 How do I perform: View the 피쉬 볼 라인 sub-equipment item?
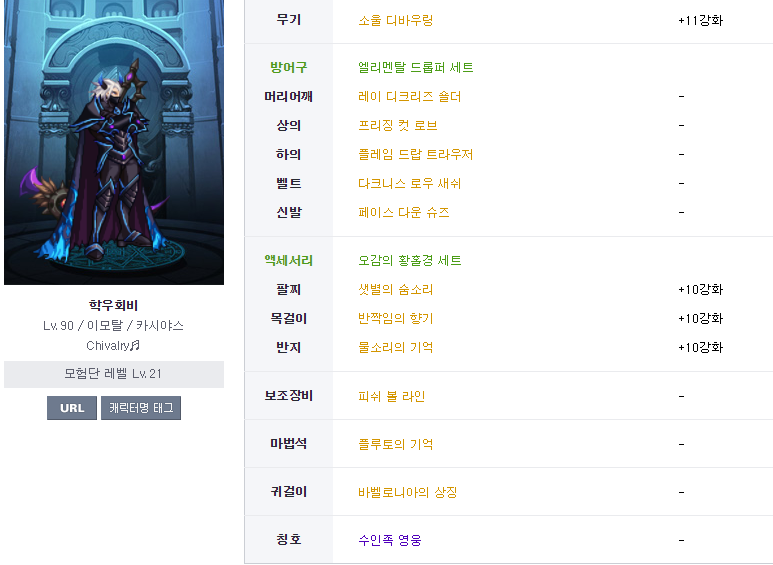click(391, 396)
